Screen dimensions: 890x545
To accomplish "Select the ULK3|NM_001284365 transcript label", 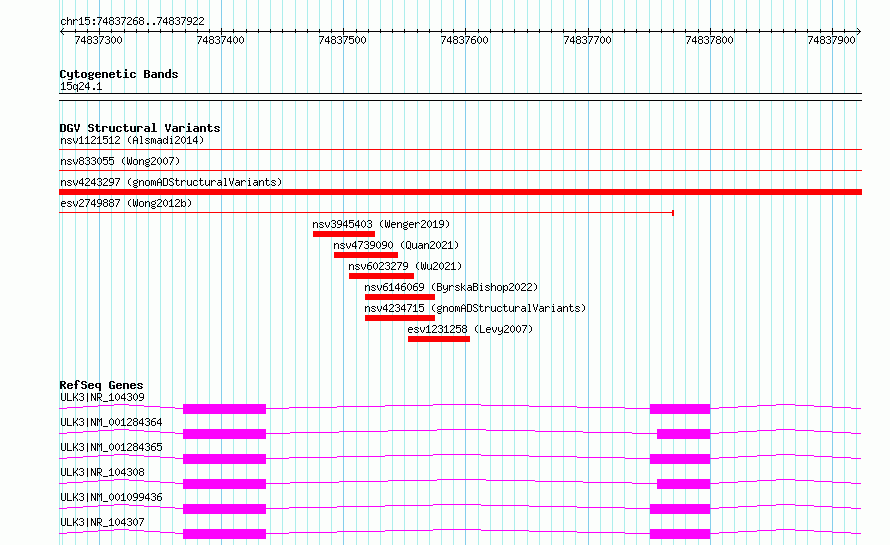I will [111, 447].
